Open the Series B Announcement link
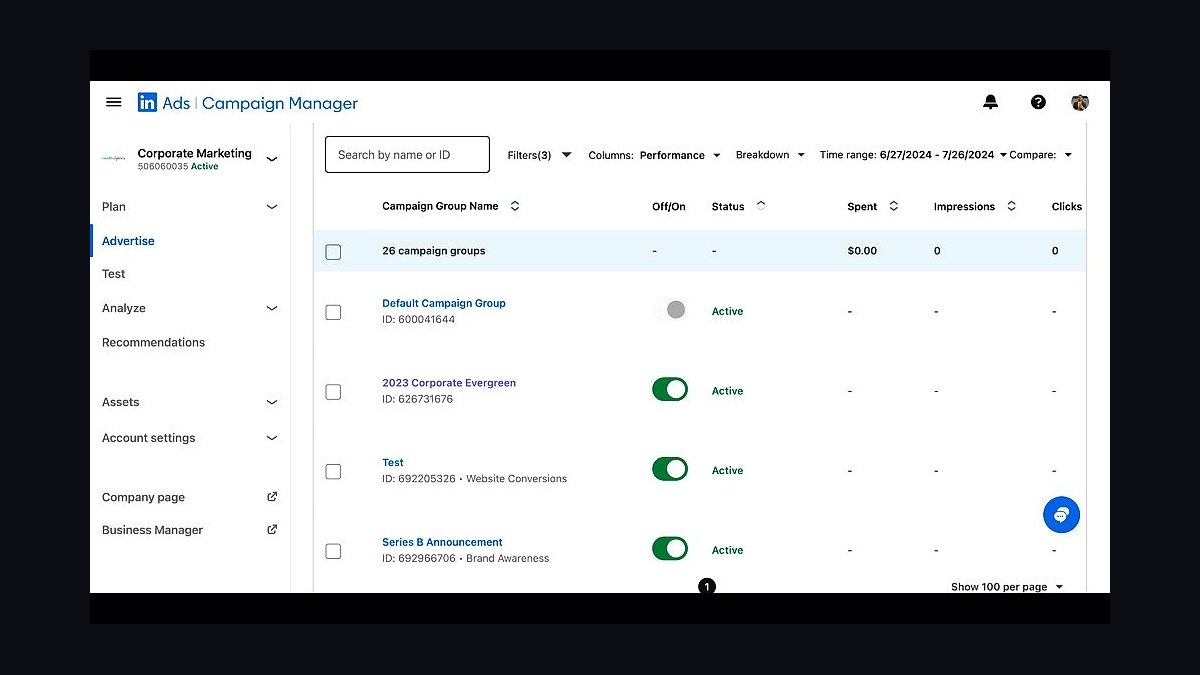1200x675 pixels. 442,542
